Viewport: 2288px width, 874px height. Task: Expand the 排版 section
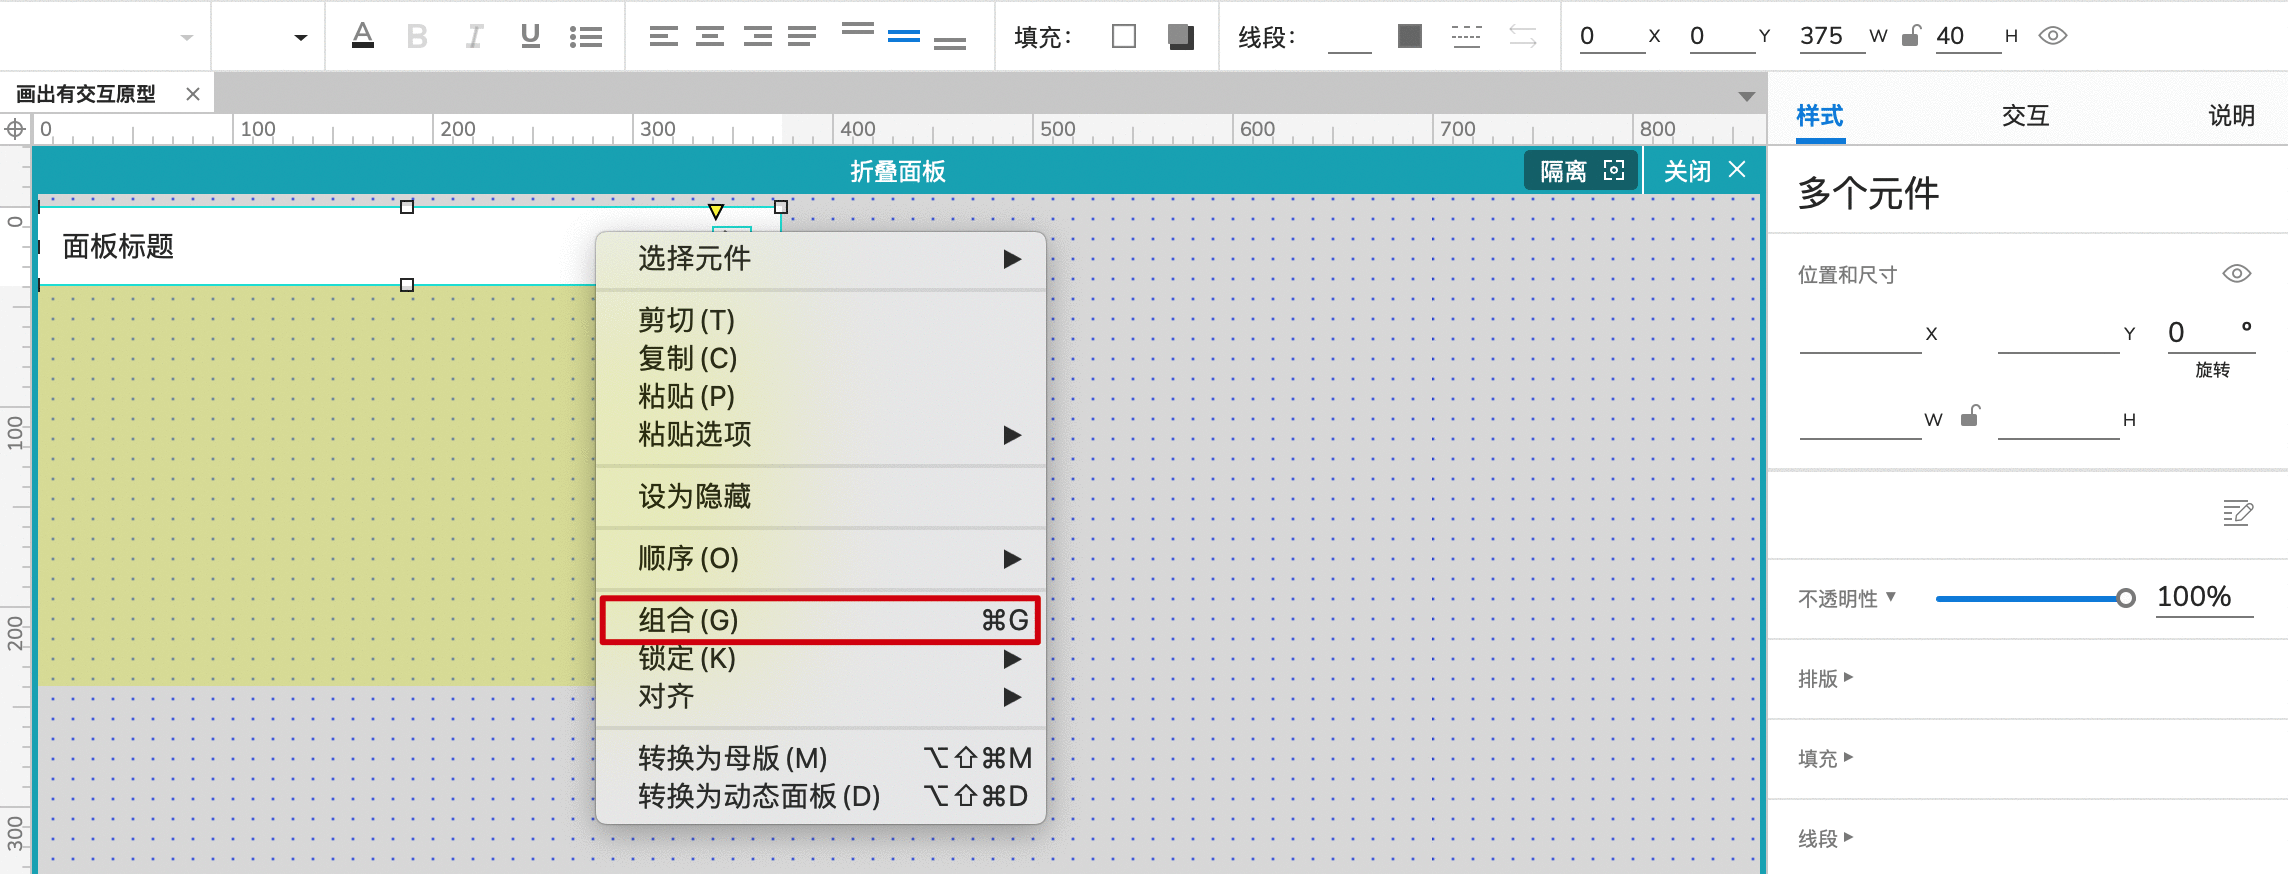coord(1826,678)
